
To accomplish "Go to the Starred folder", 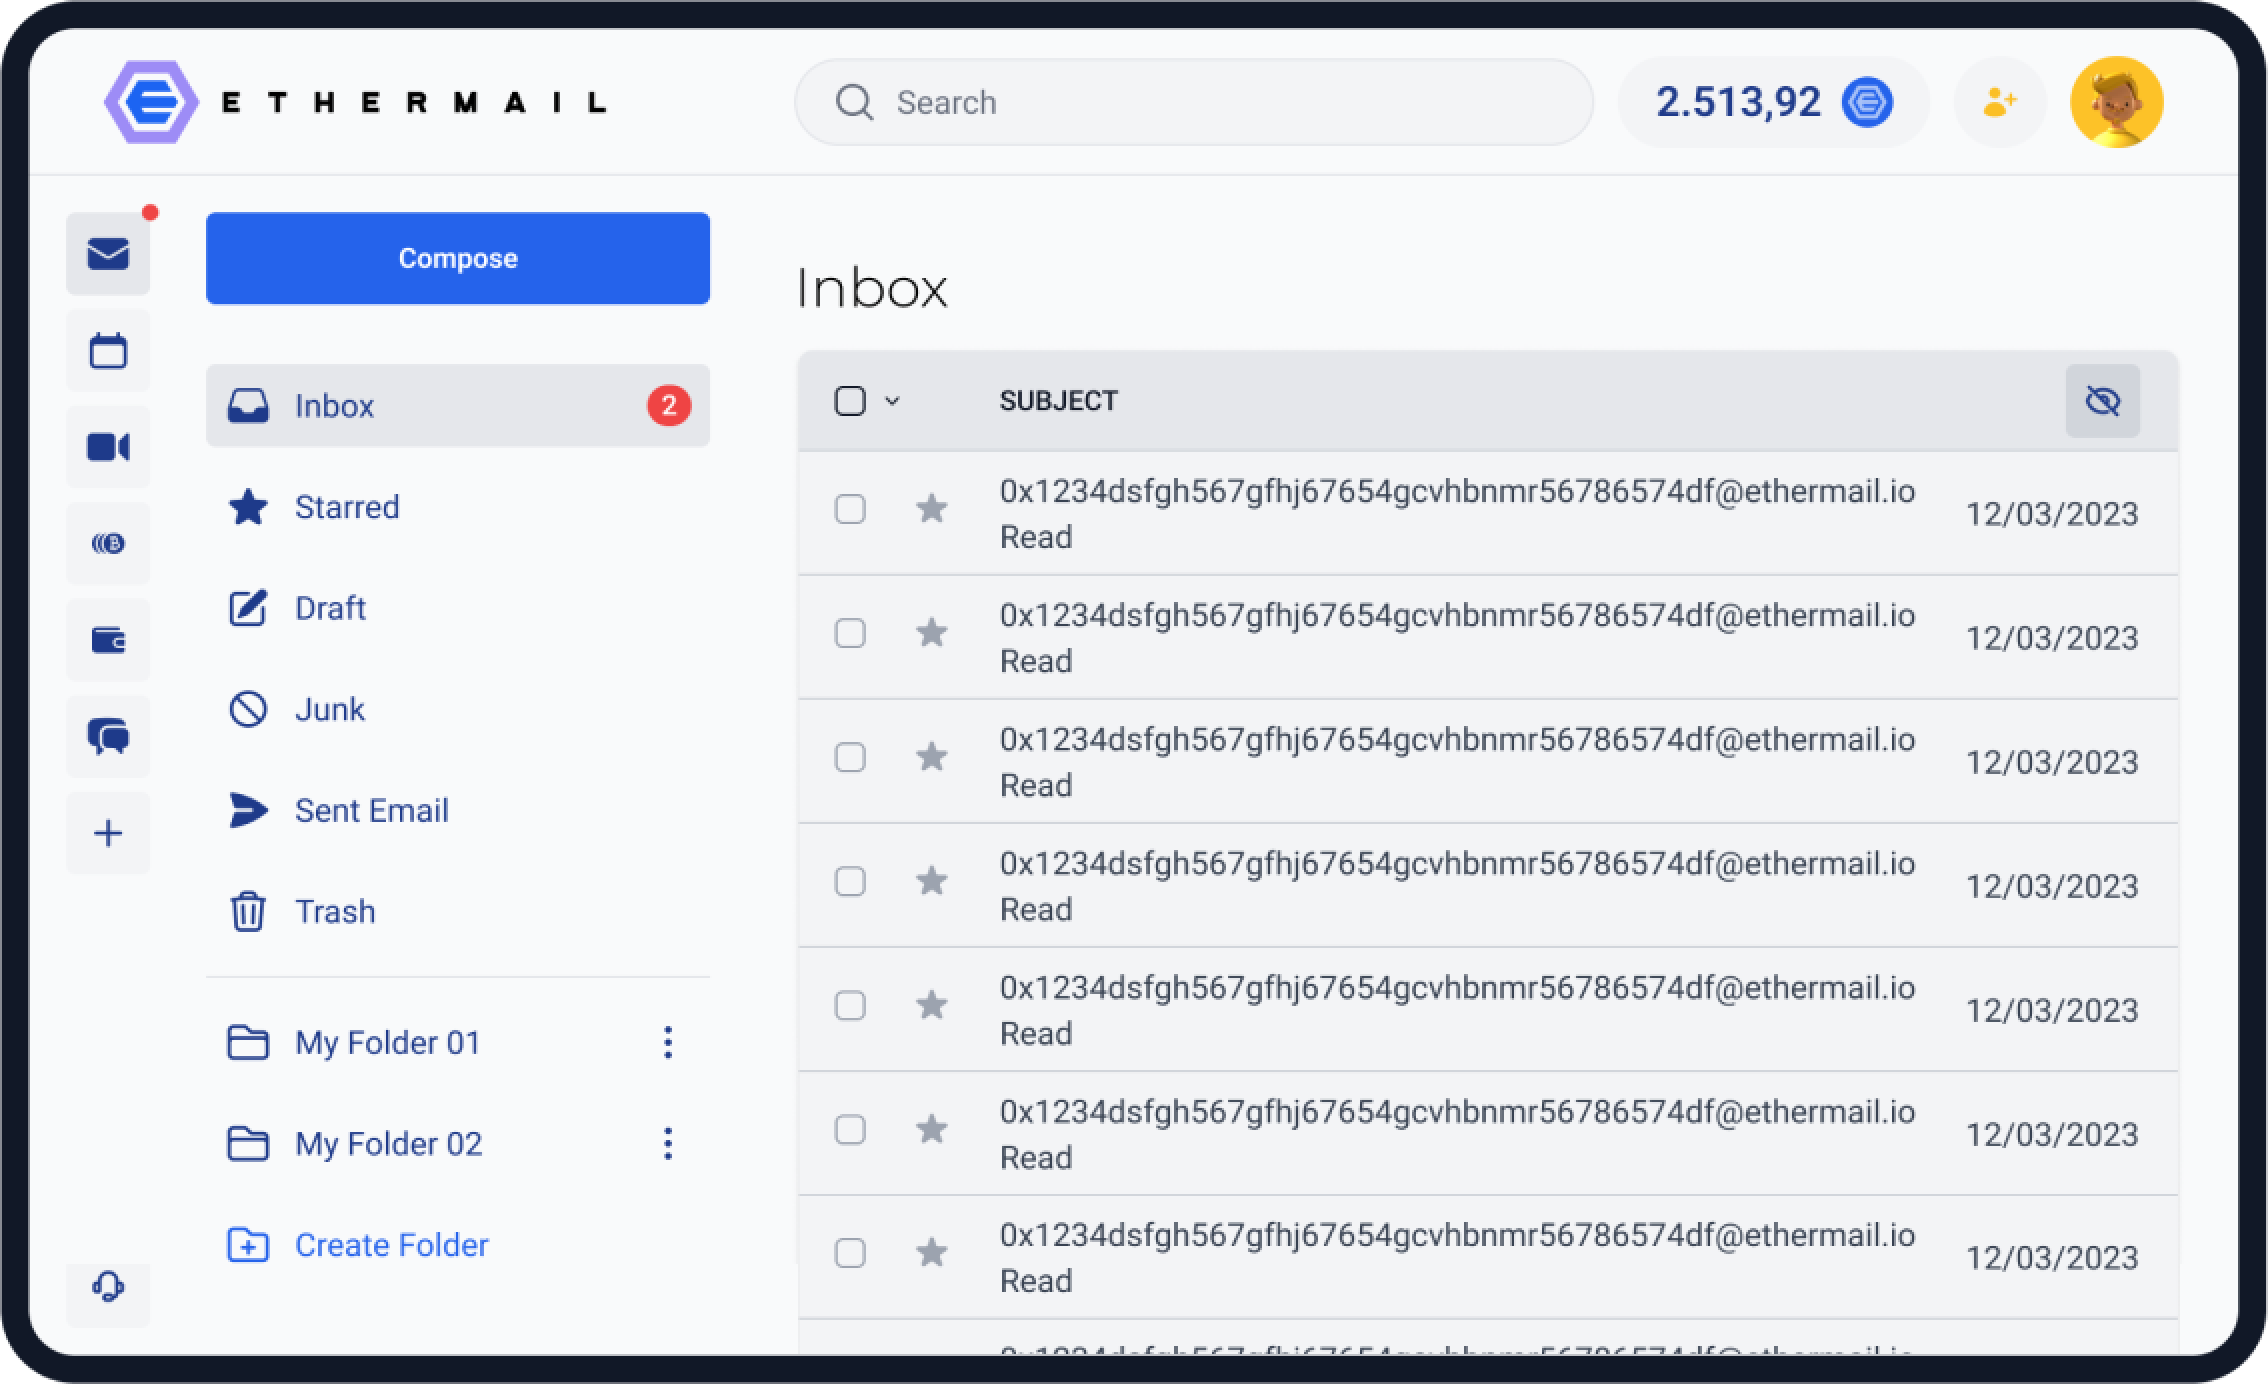I will click(346, 507).
